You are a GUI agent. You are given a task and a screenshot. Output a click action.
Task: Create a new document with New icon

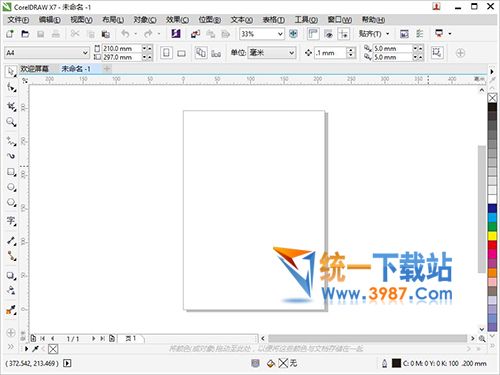coord(10,34)
